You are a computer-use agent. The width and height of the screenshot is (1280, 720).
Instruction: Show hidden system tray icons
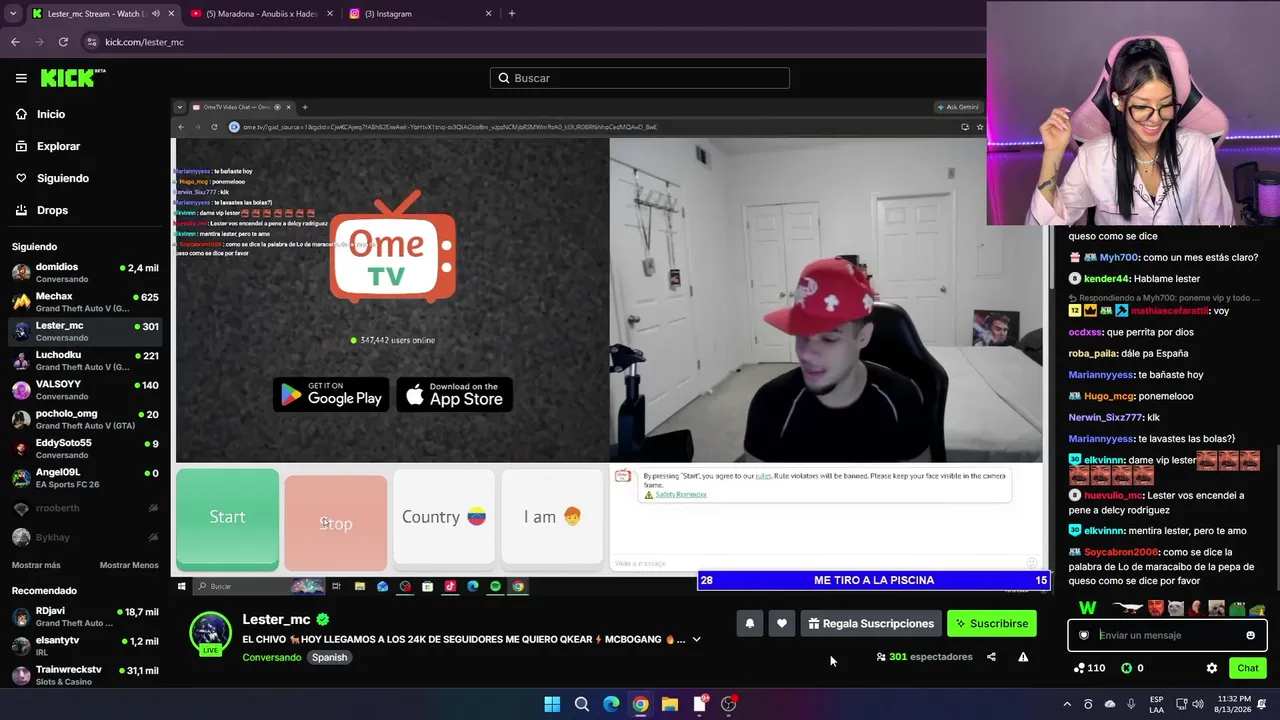[1067, 704]
